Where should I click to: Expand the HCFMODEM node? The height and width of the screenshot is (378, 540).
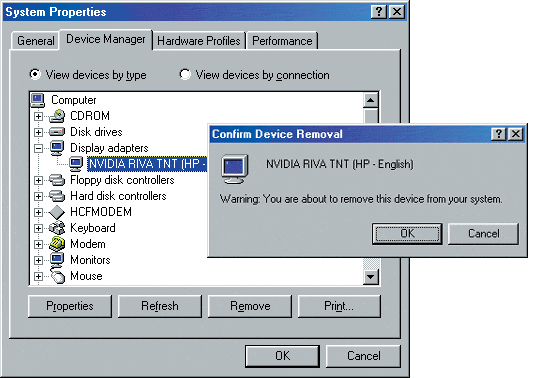coord(39,212)
